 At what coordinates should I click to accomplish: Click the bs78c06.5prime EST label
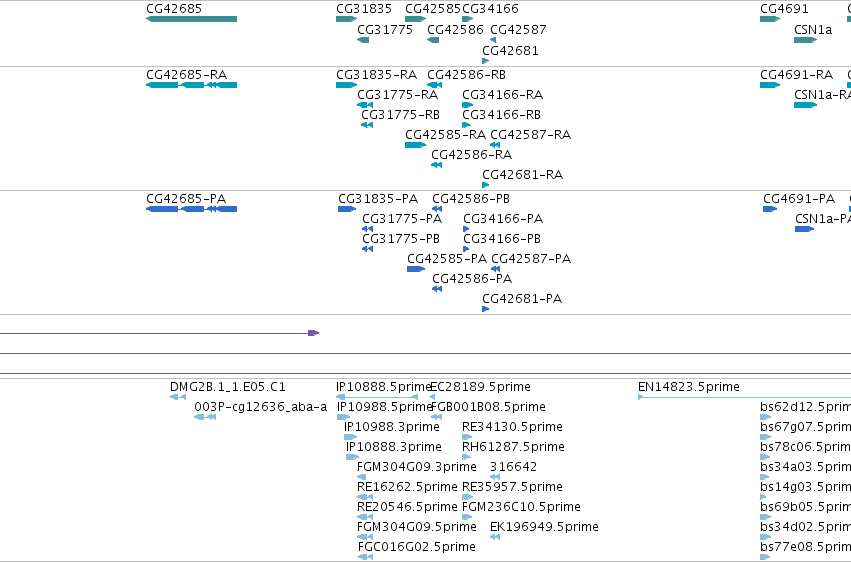pos(805,448)
